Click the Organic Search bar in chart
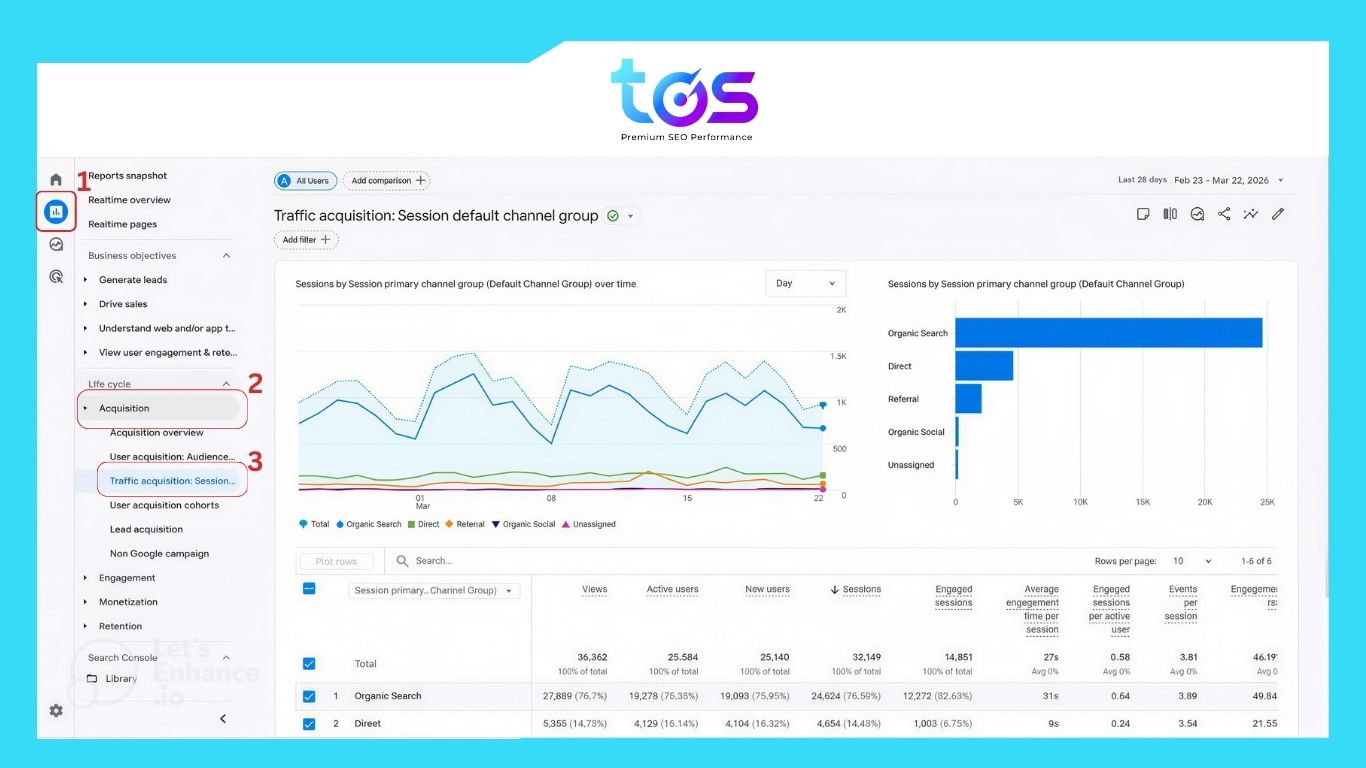Screen dimensions: 1366x768 click(1108, 333)
